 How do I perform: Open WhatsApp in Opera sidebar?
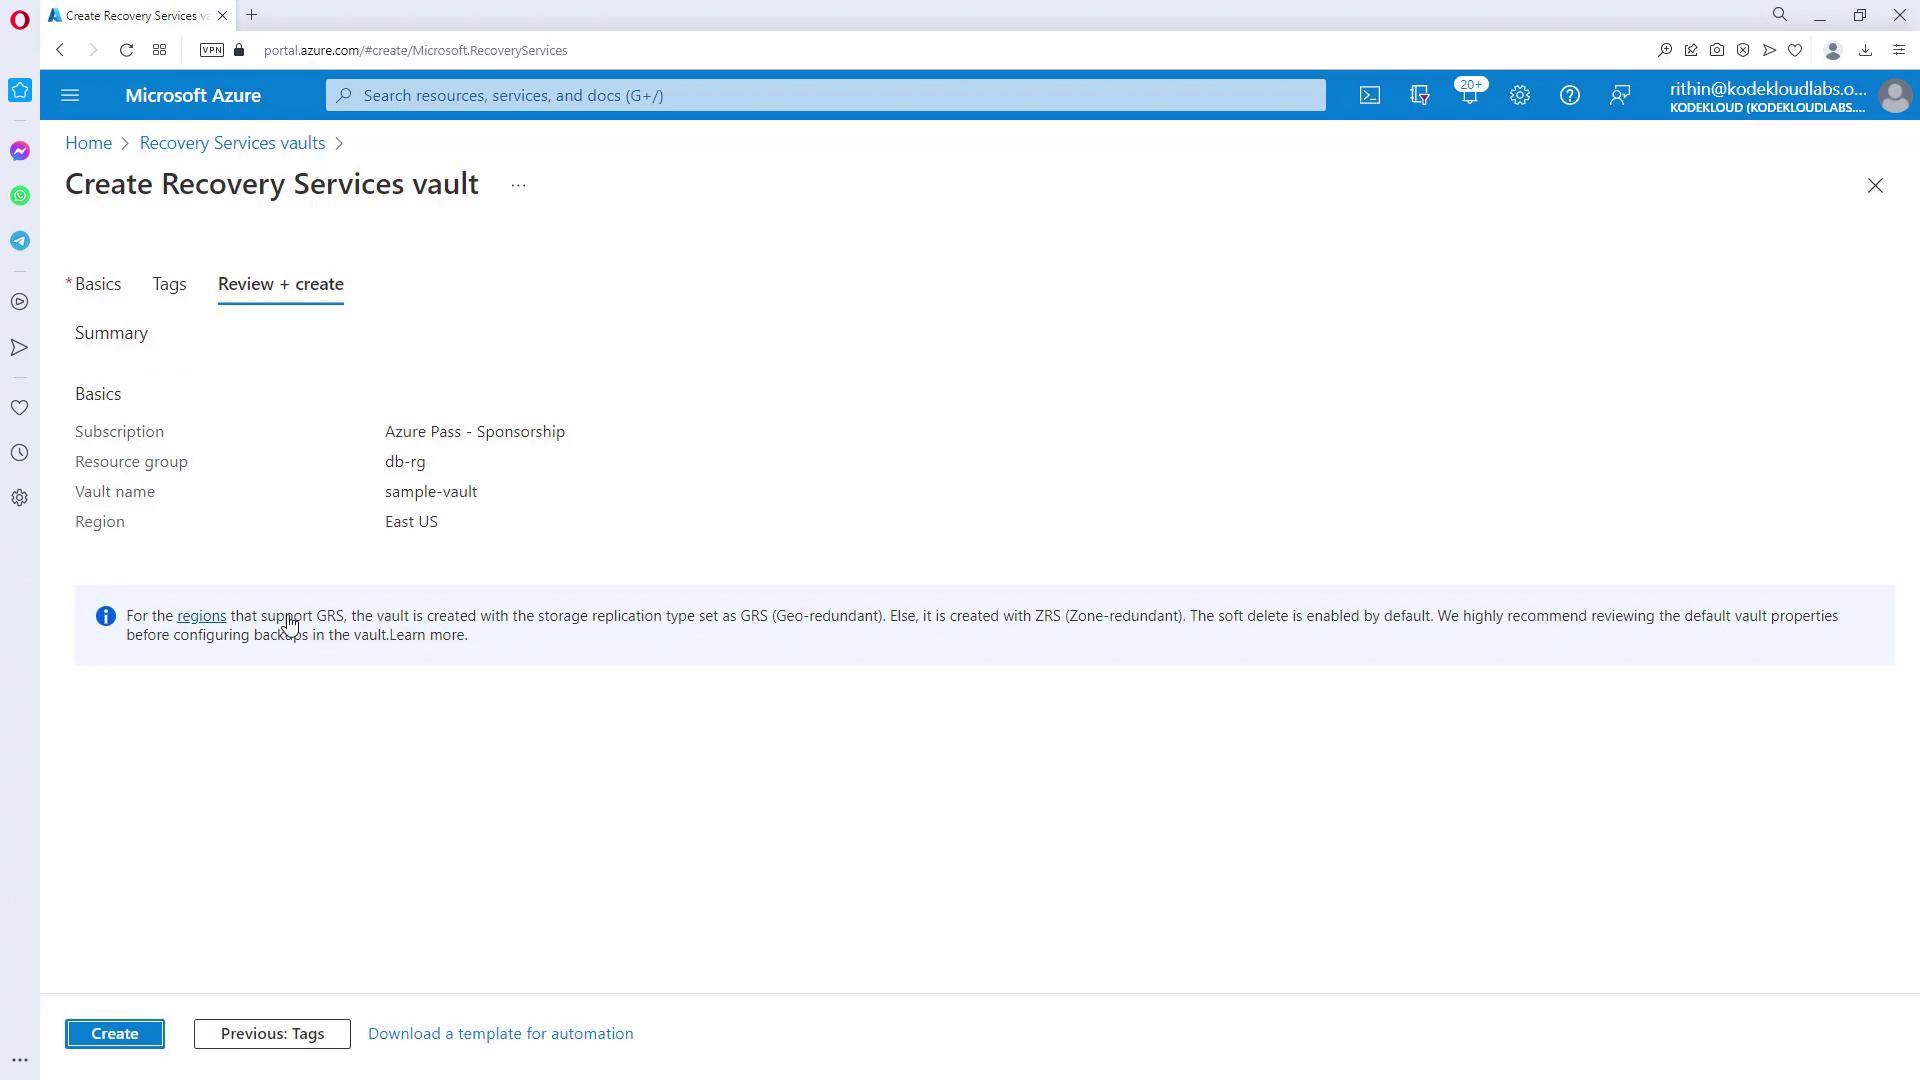tap(20, 196)
